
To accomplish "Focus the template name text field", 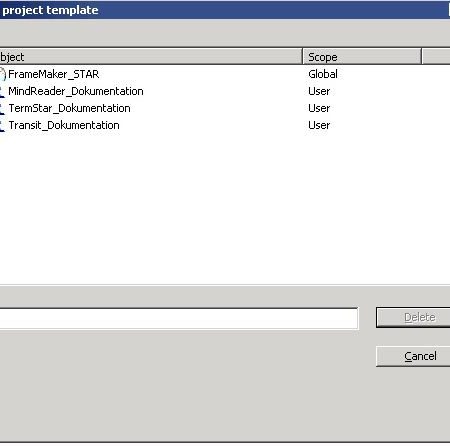I will coord(179,319).
